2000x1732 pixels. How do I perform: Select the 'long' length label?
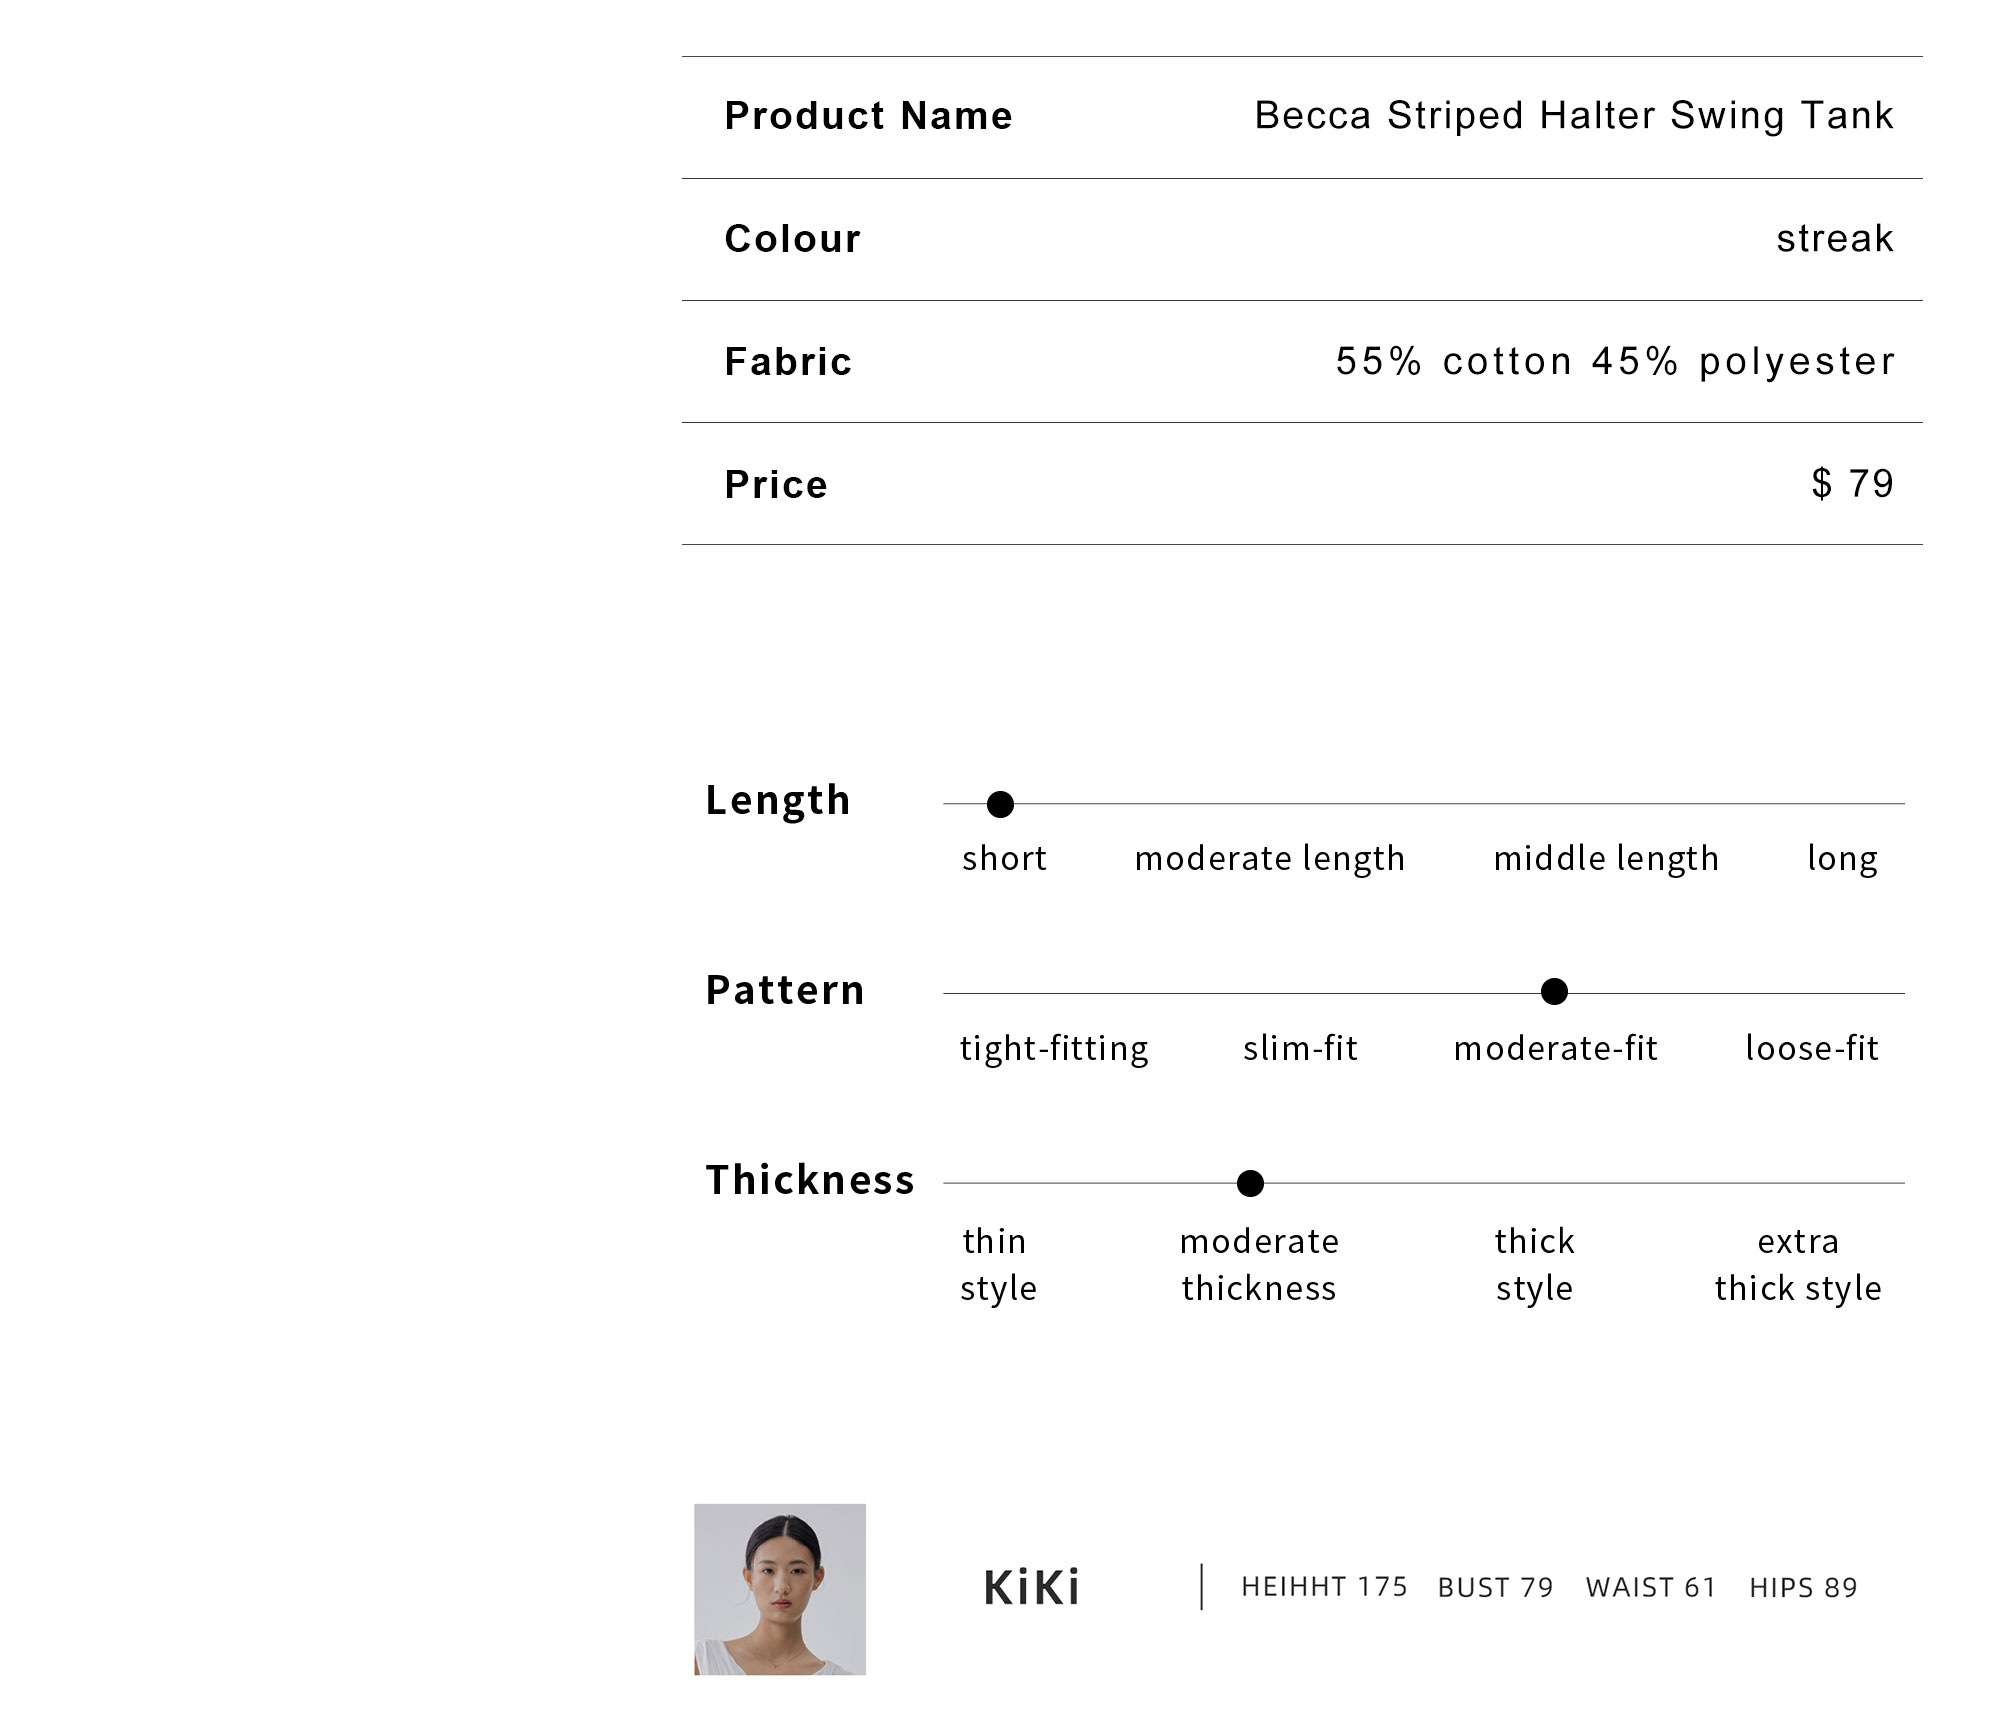(1842, 859)
